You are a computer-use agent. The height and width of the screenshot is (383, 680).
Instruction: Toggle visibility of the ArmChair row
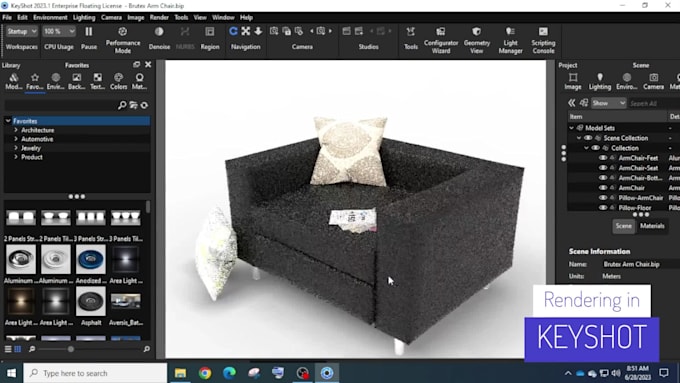(603, 188)
